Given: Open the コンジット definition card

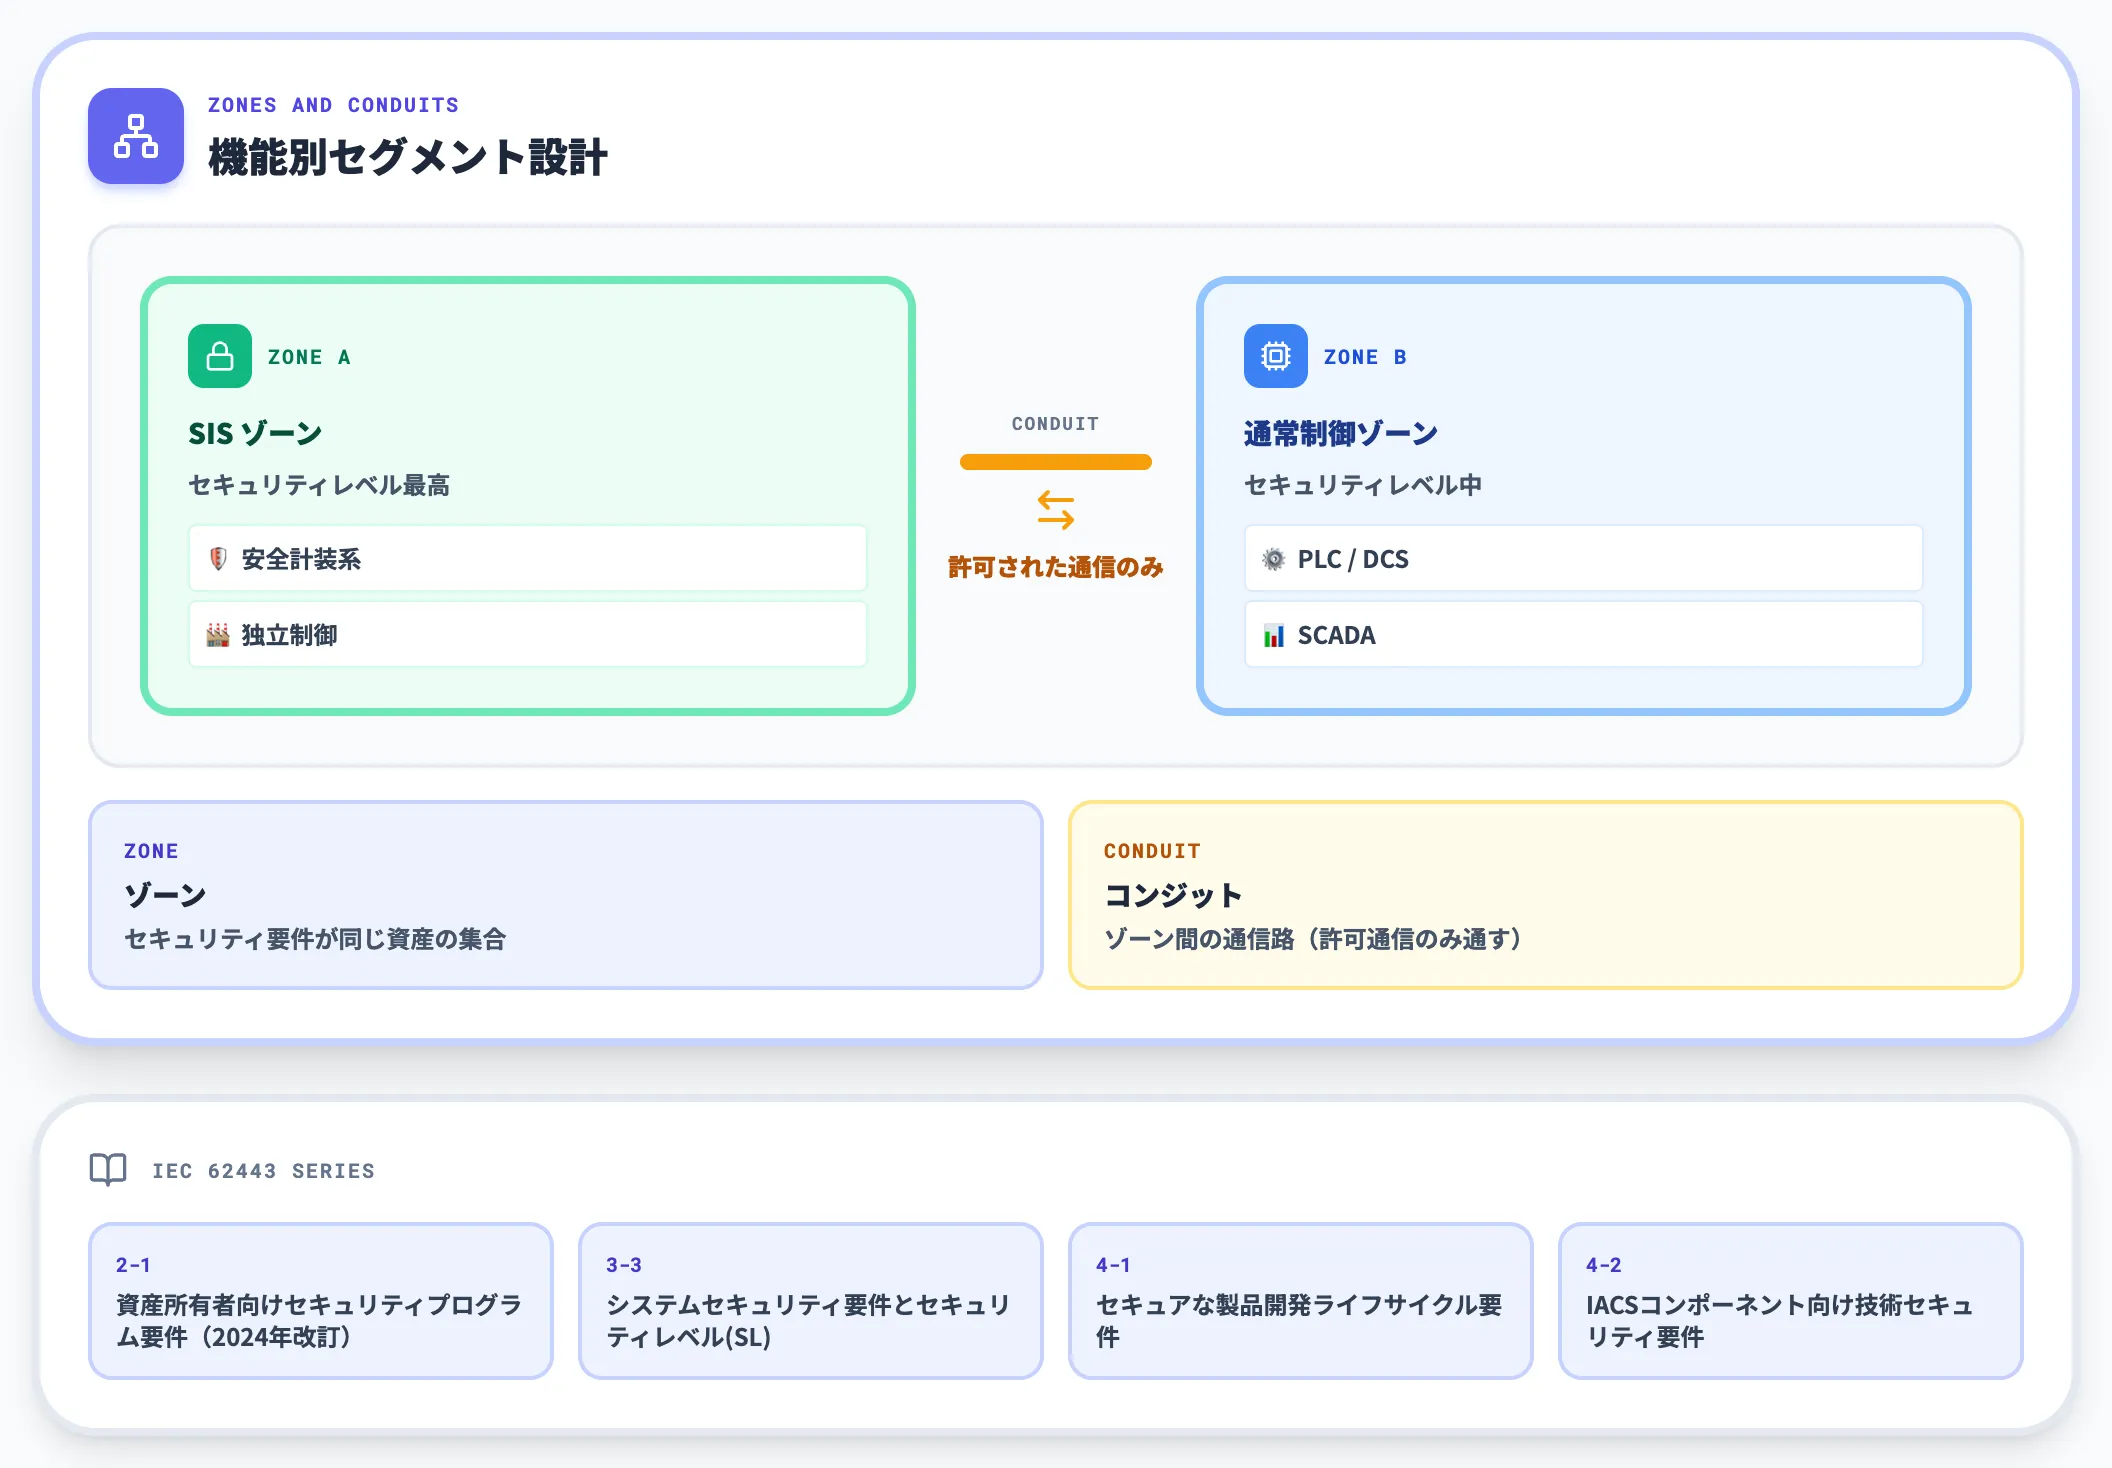Looking at the screenshot, I should tap(1546, 895).
